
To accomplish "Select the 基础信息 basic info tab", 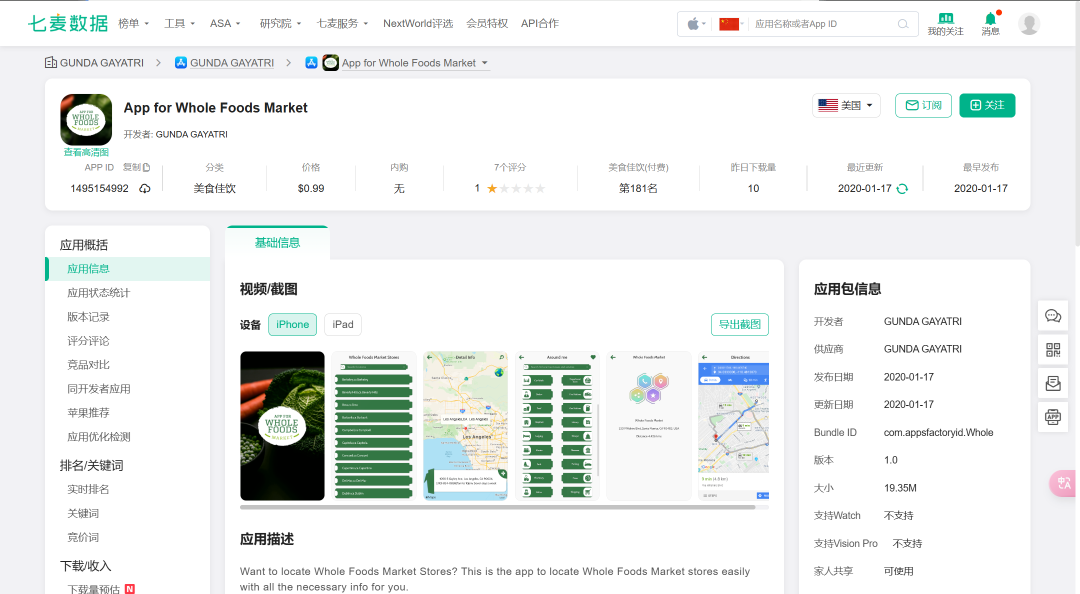I will pos(278,243).
